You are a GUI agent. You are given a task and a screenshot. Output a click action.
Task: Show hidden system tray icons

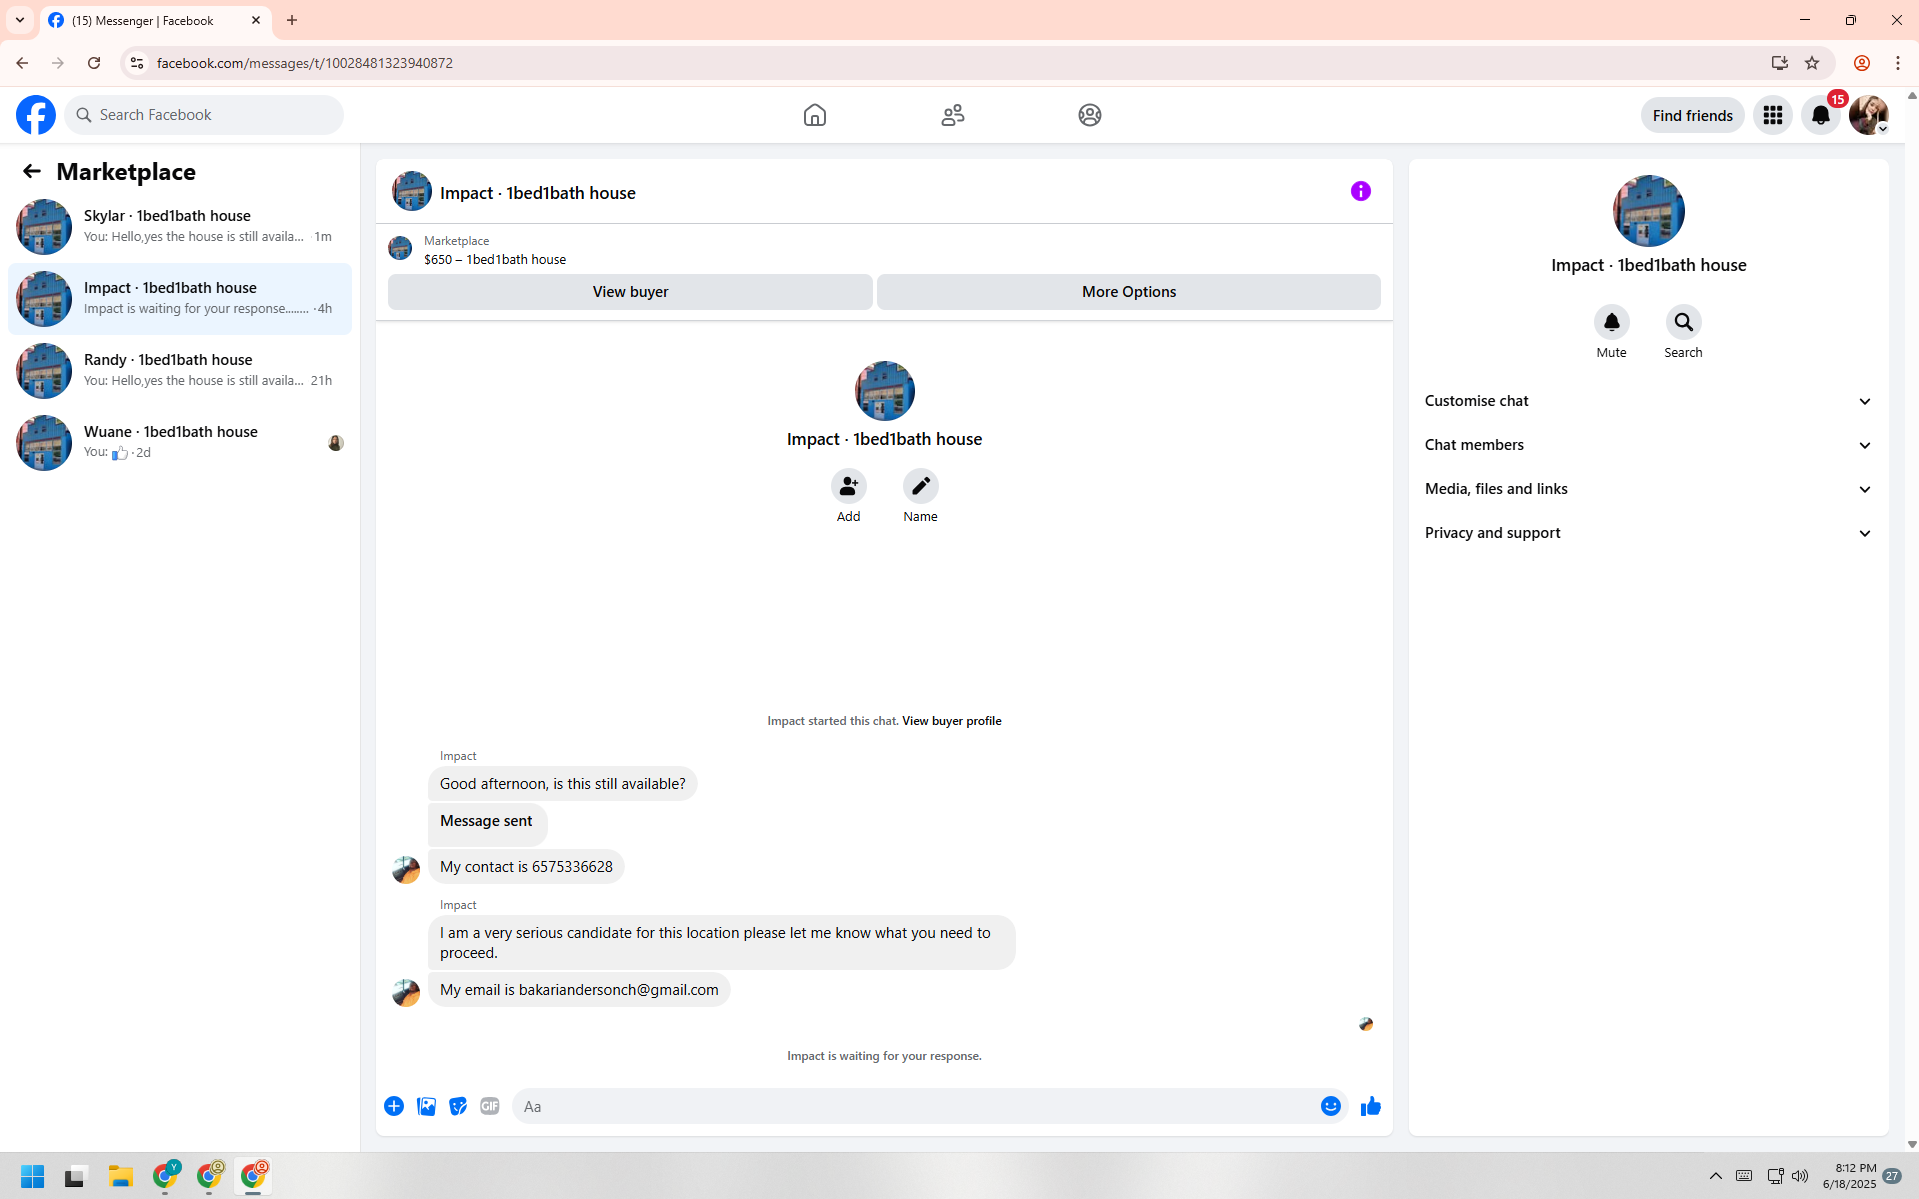1716,1176
